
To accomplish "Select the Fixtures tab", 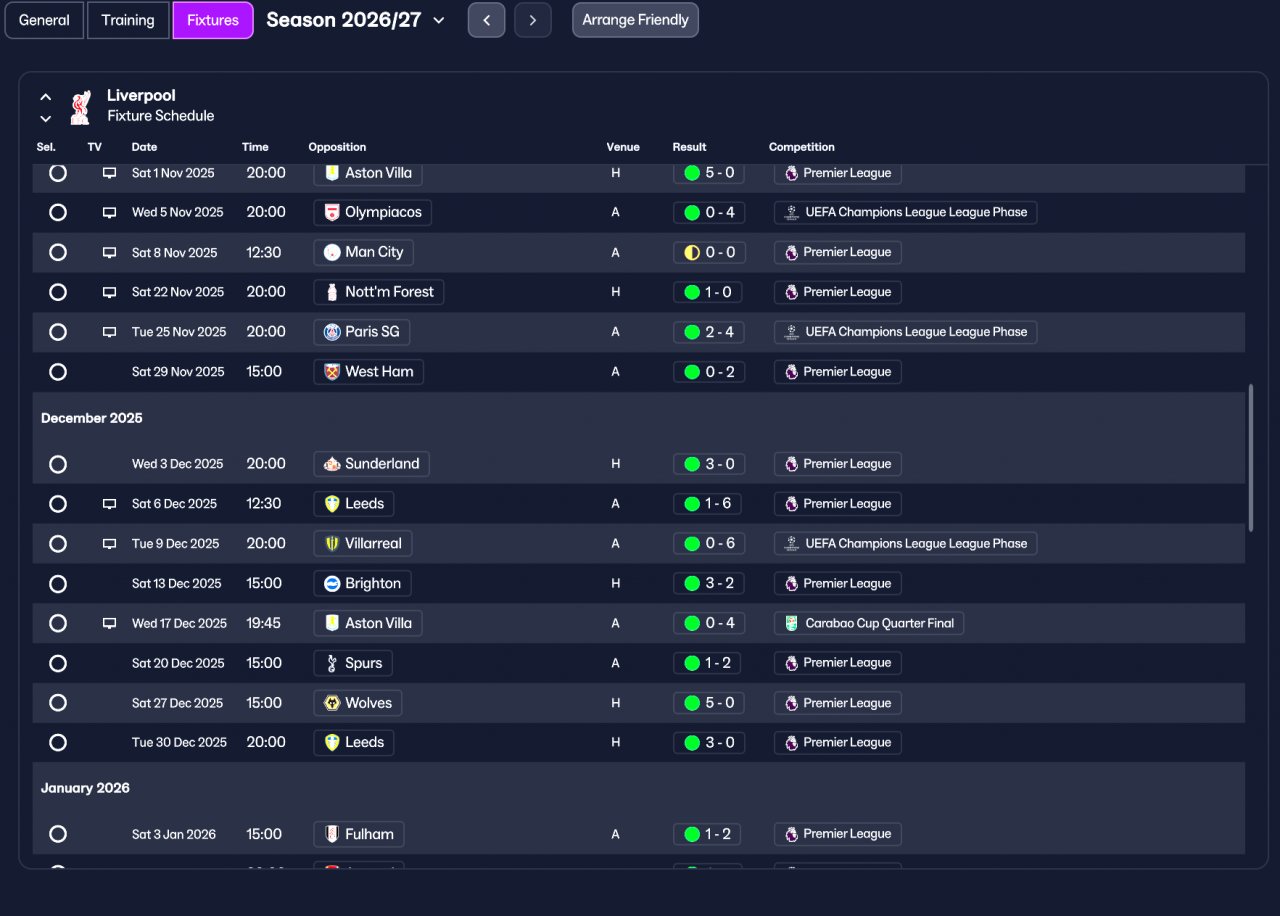I will click(x=213, y=20).
